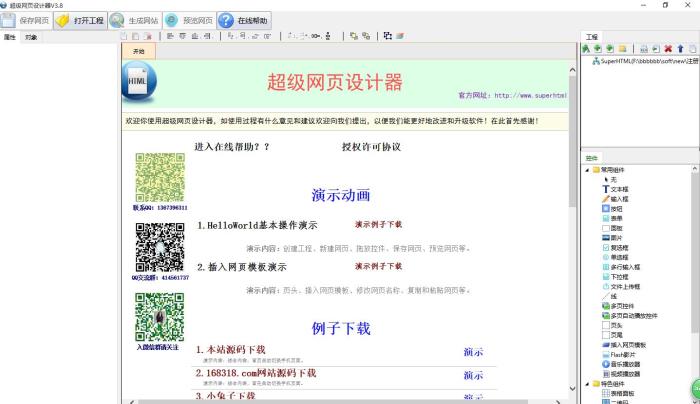The height and width of the screenshot is (404, 700).
Task: Click the multicolored icon at the toolbar's end
Action: (400, 36)
